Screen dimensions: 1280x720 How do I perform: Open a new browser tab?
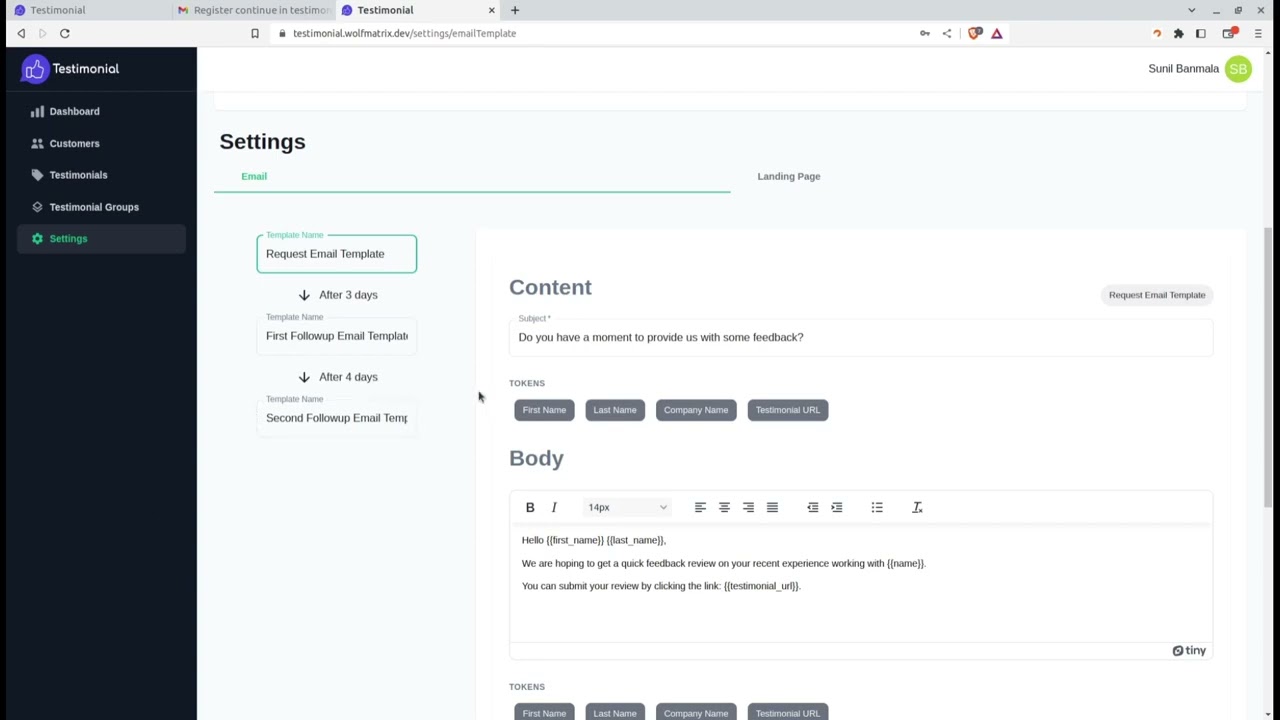coord(515,10)
